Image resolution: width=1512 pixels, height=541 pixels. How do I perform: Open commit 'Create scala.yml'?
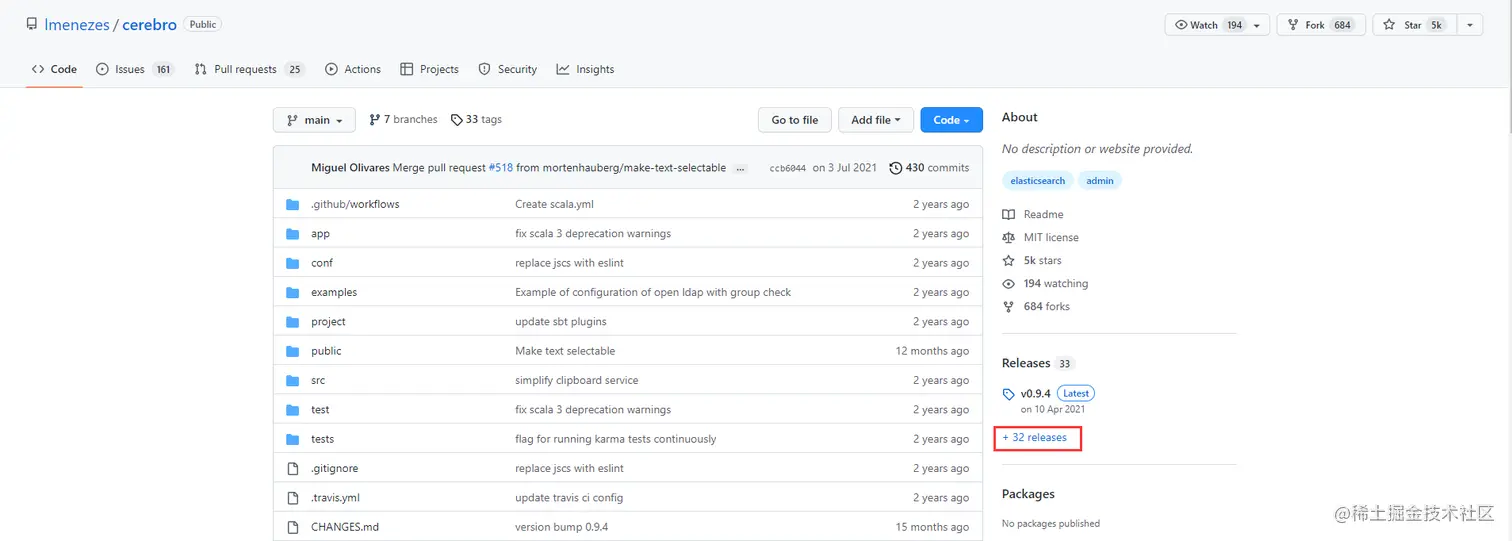coord(554,204)
